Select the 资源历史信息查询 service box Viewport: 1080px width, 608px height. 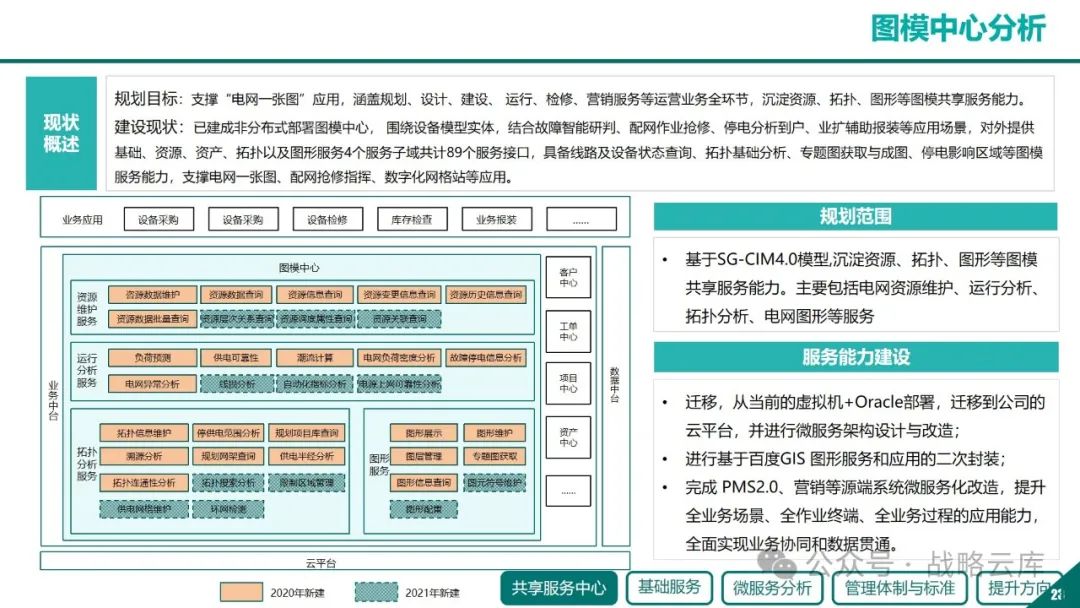pos(486,295)
